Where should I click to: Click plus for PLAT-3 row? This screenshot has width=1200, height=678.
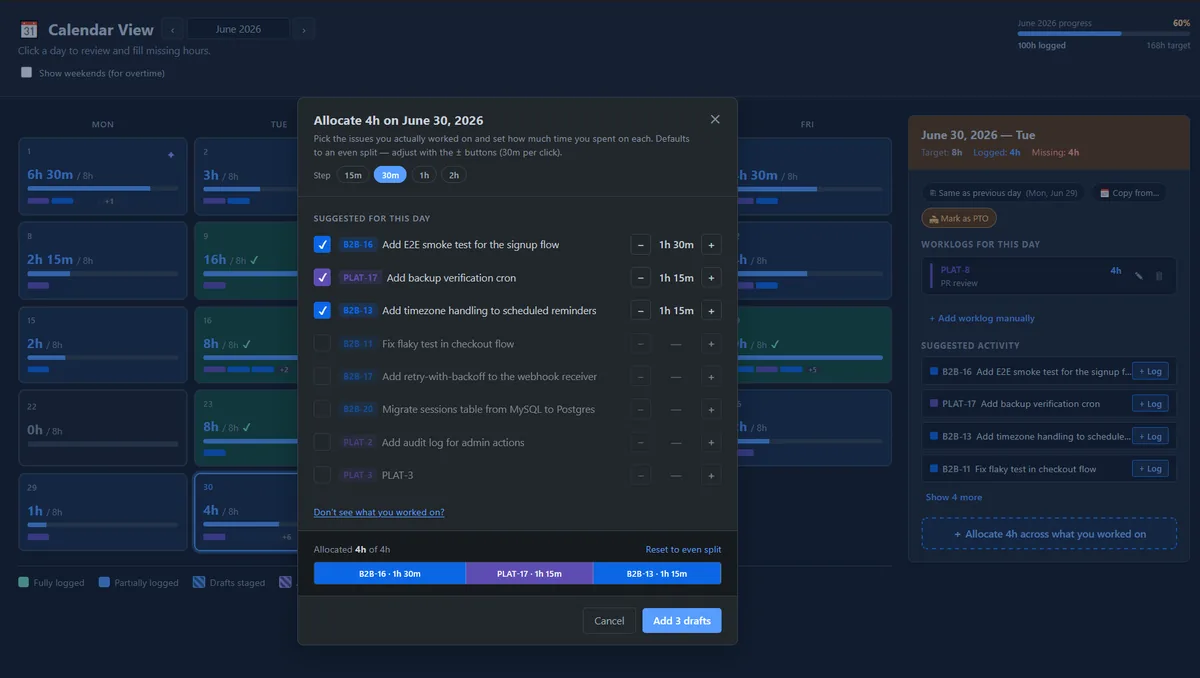click(711, 475)
